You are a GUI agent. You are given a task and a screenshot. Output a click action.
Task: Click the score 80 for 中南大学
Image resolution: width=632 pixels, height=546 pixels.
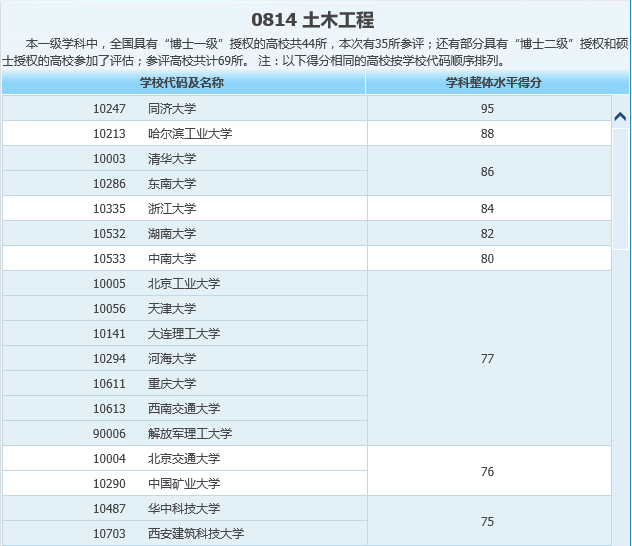489,258
